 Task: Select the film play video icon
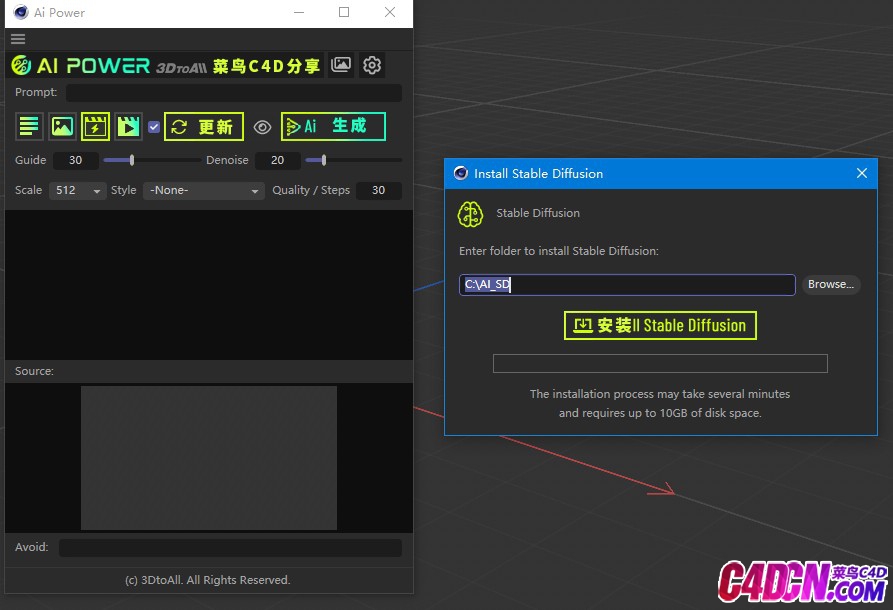(x=128, y=126)
